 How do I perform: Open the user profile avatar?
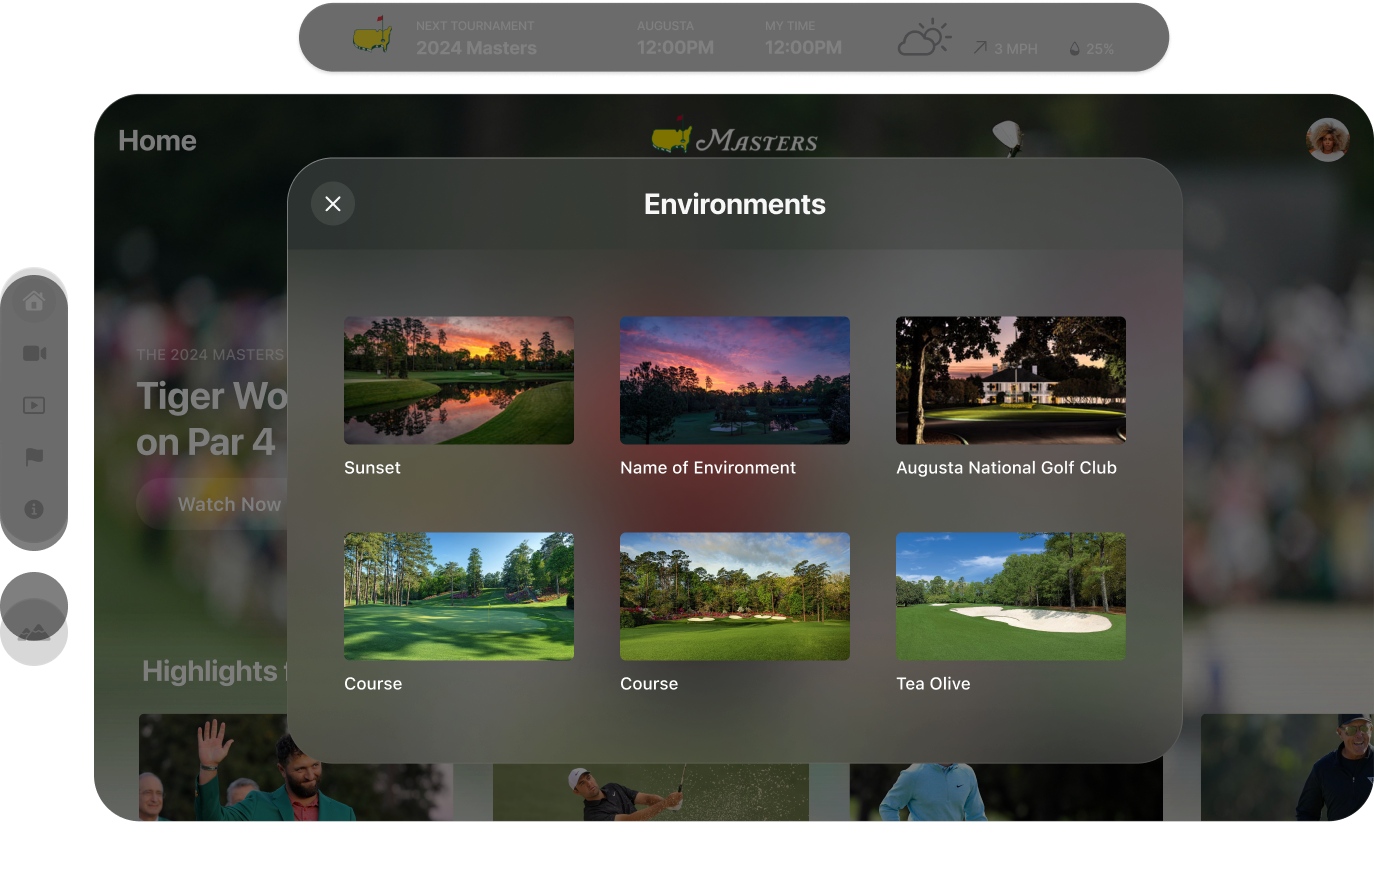(x=1328, y=140)
